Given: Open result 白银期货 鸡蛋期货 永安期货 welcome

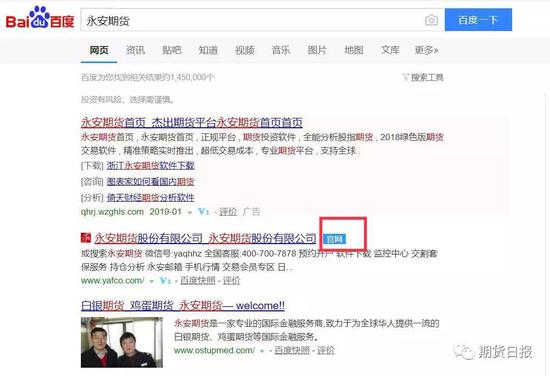Looking at the screenshot, I should (182, 306).
